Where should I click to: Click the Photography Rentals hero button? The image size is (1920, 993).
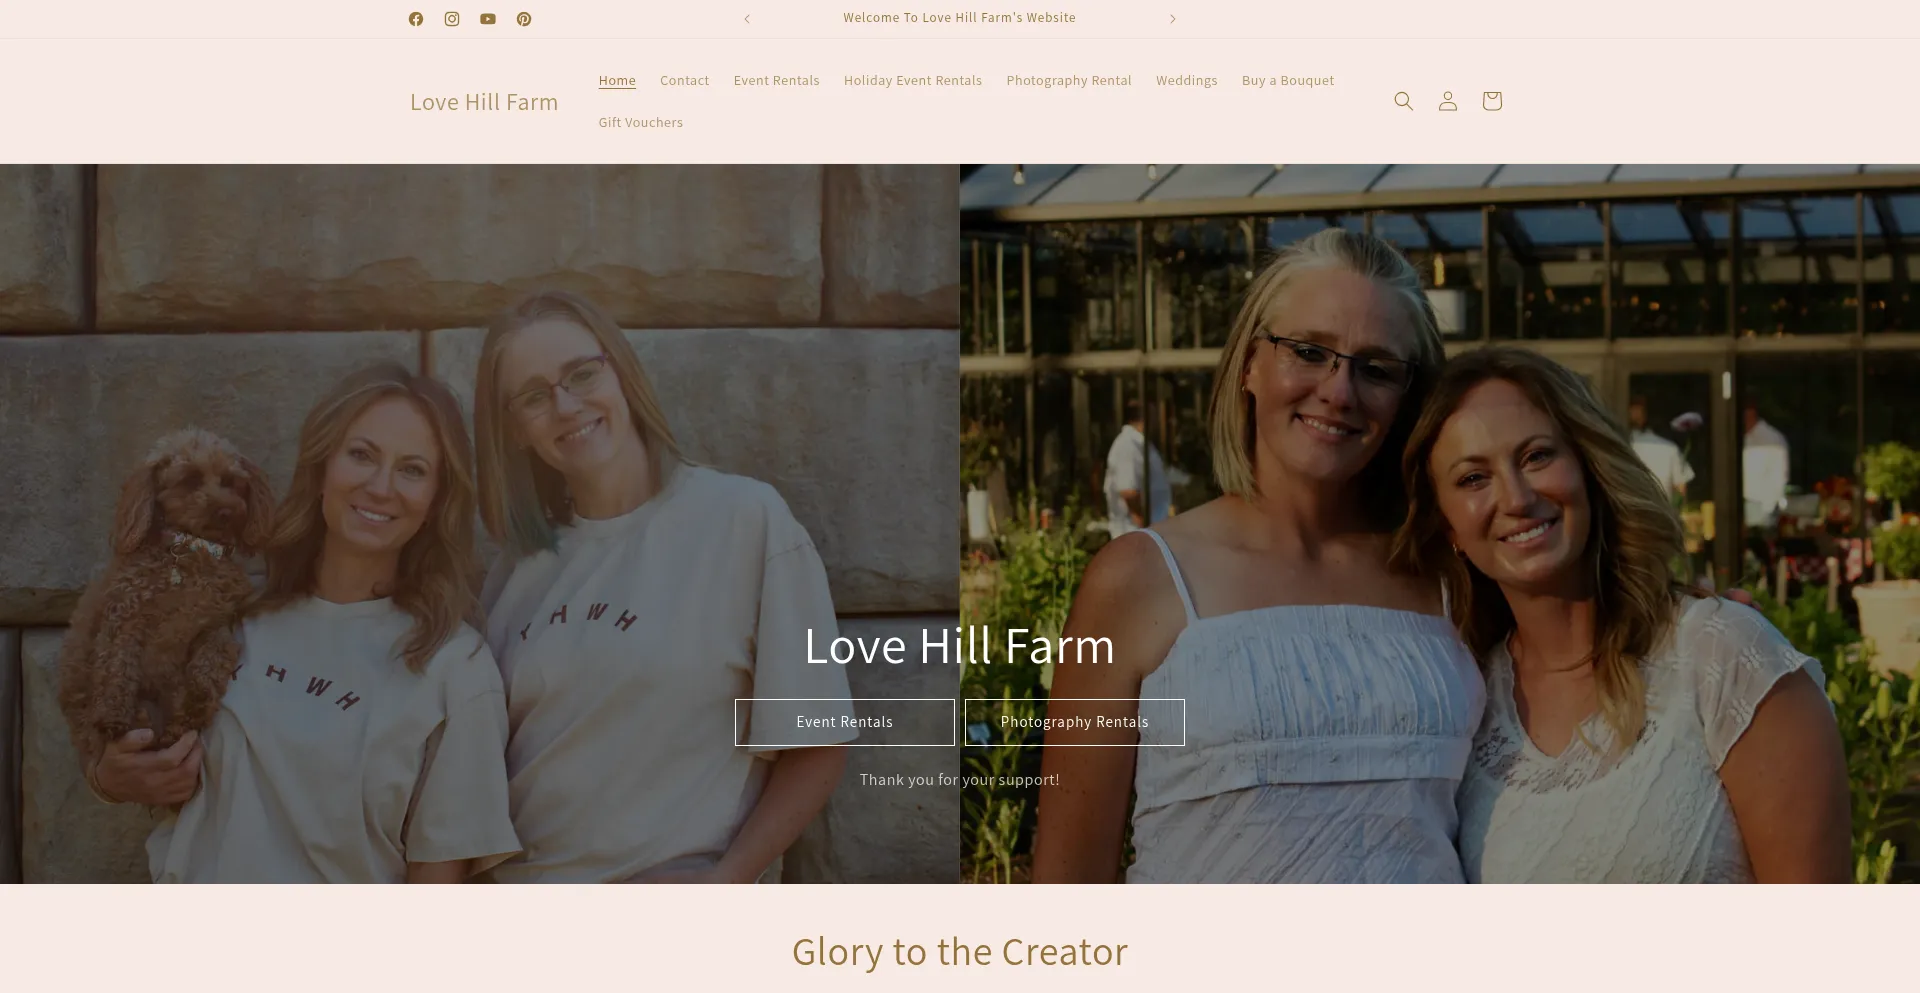[x=1075, y=722]
